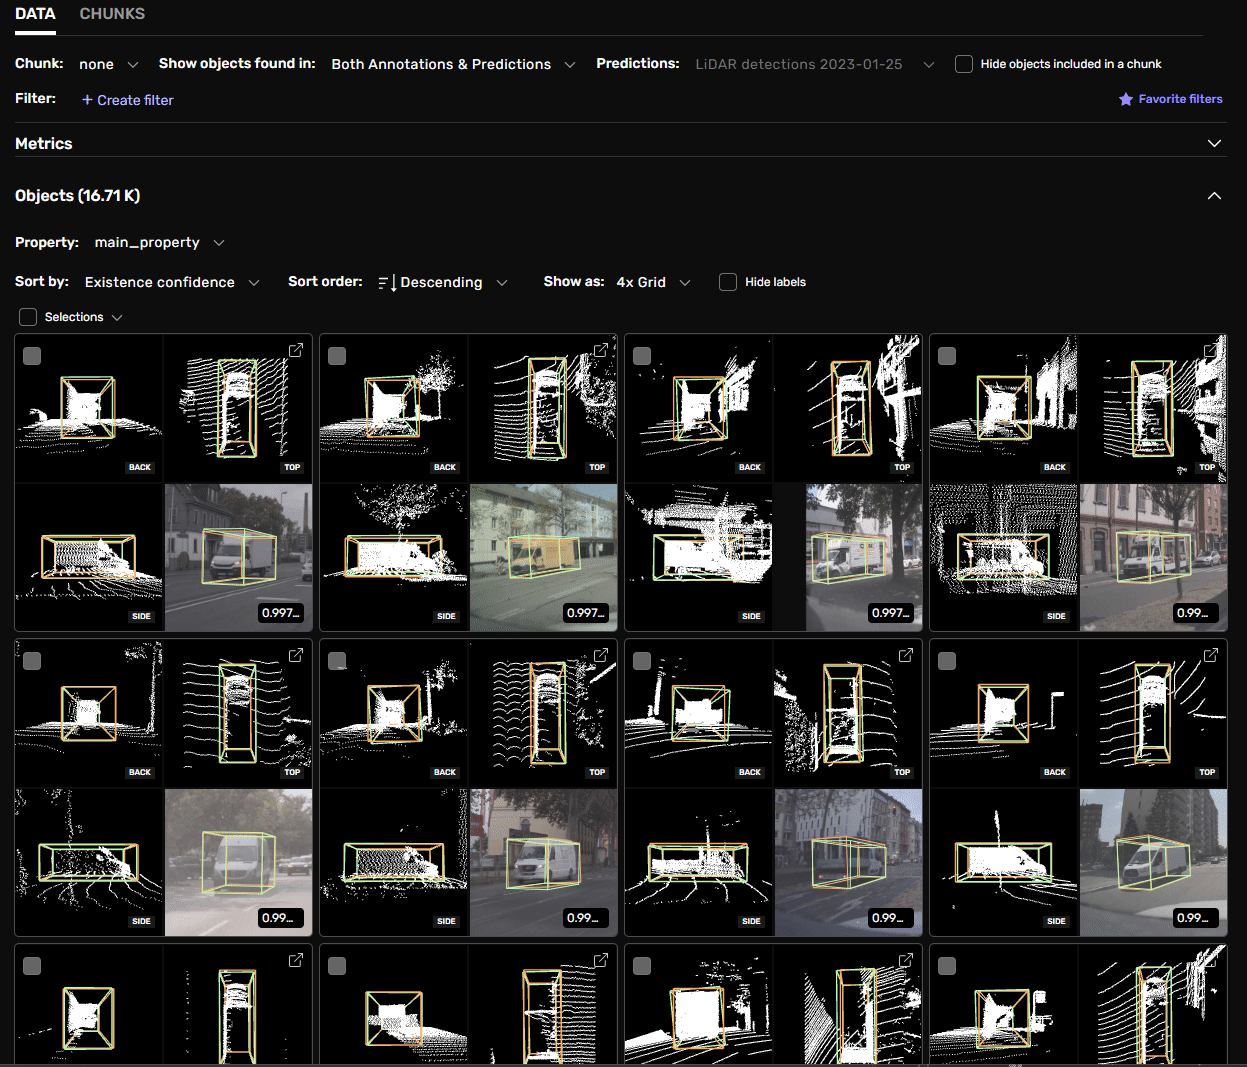Click first-row second card confidence badge
This screenshot has height=1067, width=1247.
[586, 612]
